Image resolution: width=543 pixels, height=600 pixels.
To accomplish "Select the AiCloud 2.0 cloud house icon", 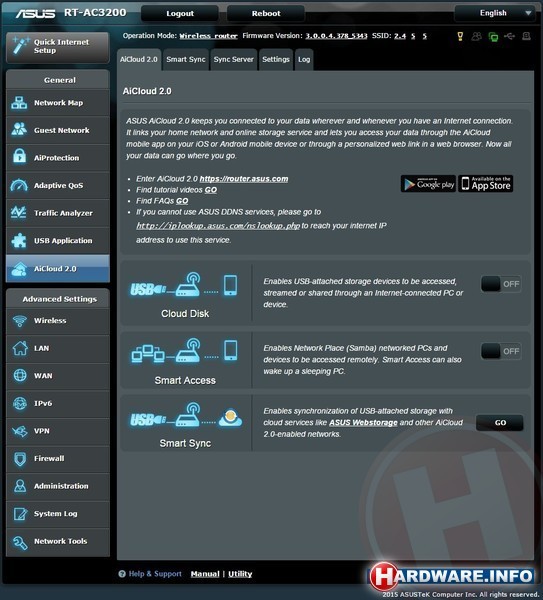I will coord(19,269).
